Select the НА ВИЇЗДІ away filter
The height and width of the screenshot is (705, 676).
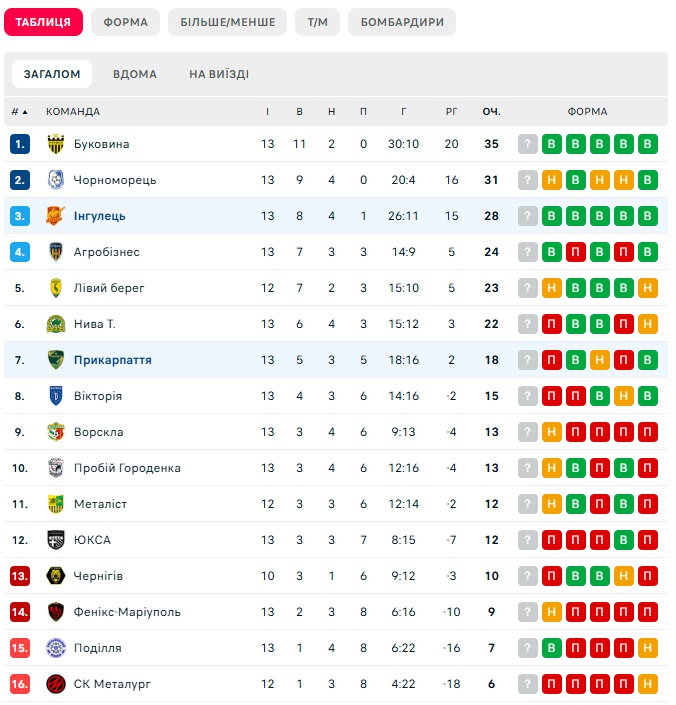[x=219, y=74]
